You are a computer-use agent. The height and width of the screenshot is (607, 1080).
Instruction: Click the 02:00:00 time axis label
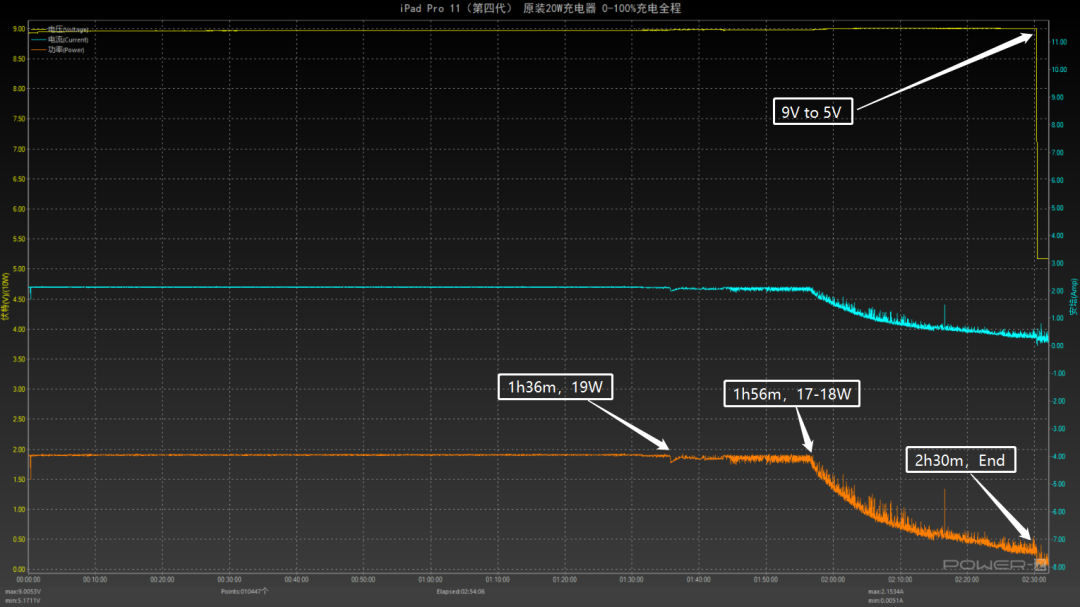coord(833,580)
